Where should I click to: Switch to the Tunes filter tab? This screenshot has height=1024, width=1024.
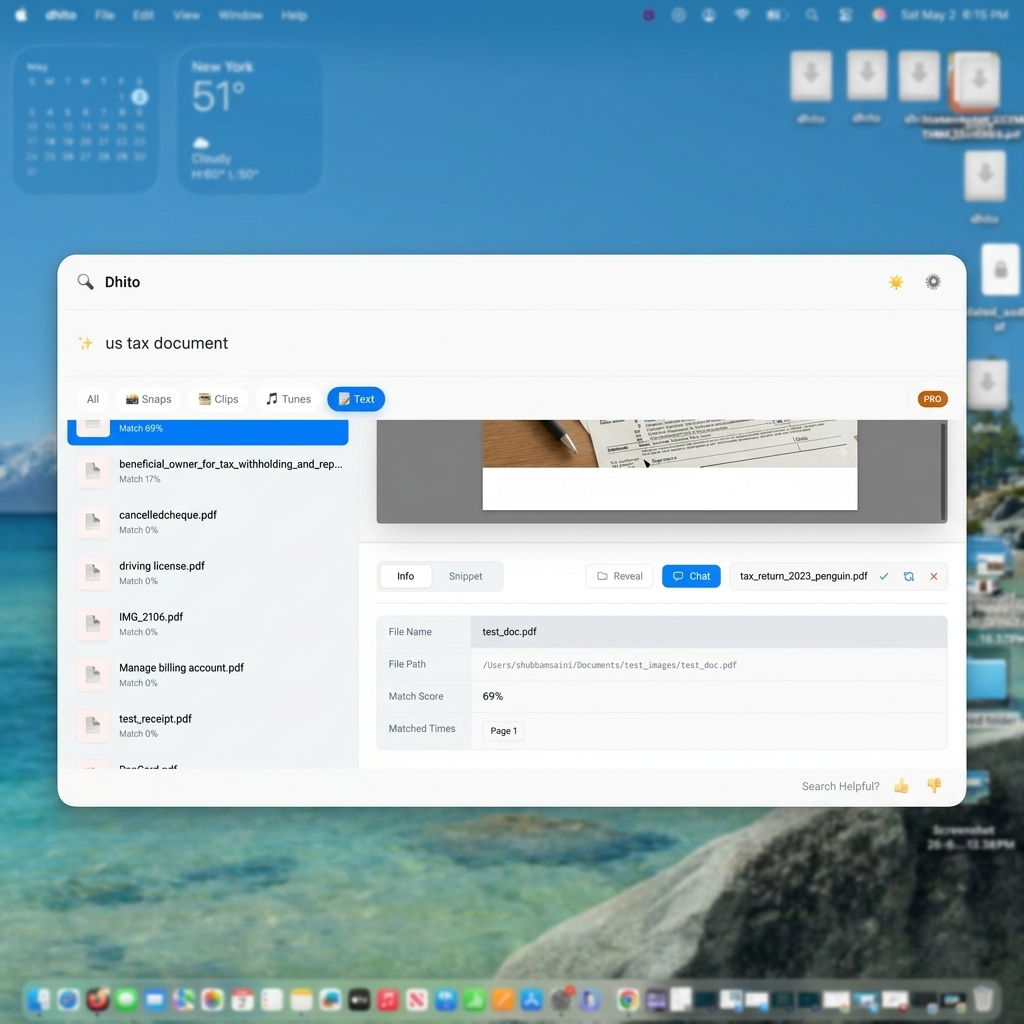point(288,399)
